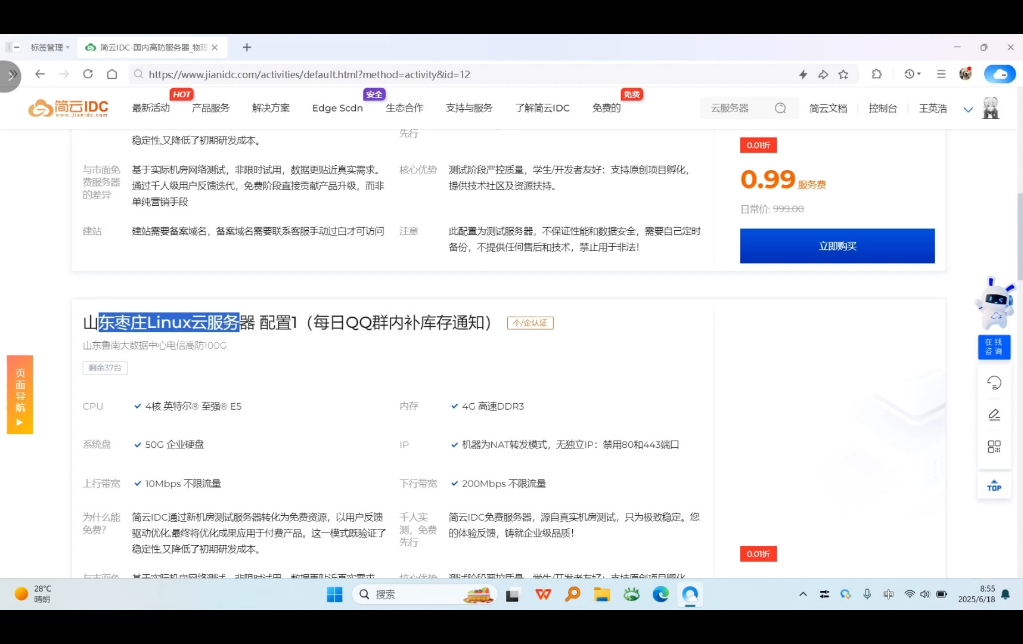Click the headset support icon in side toolbar
This screenshot has height=644, width=1023.
coord(994,383)
